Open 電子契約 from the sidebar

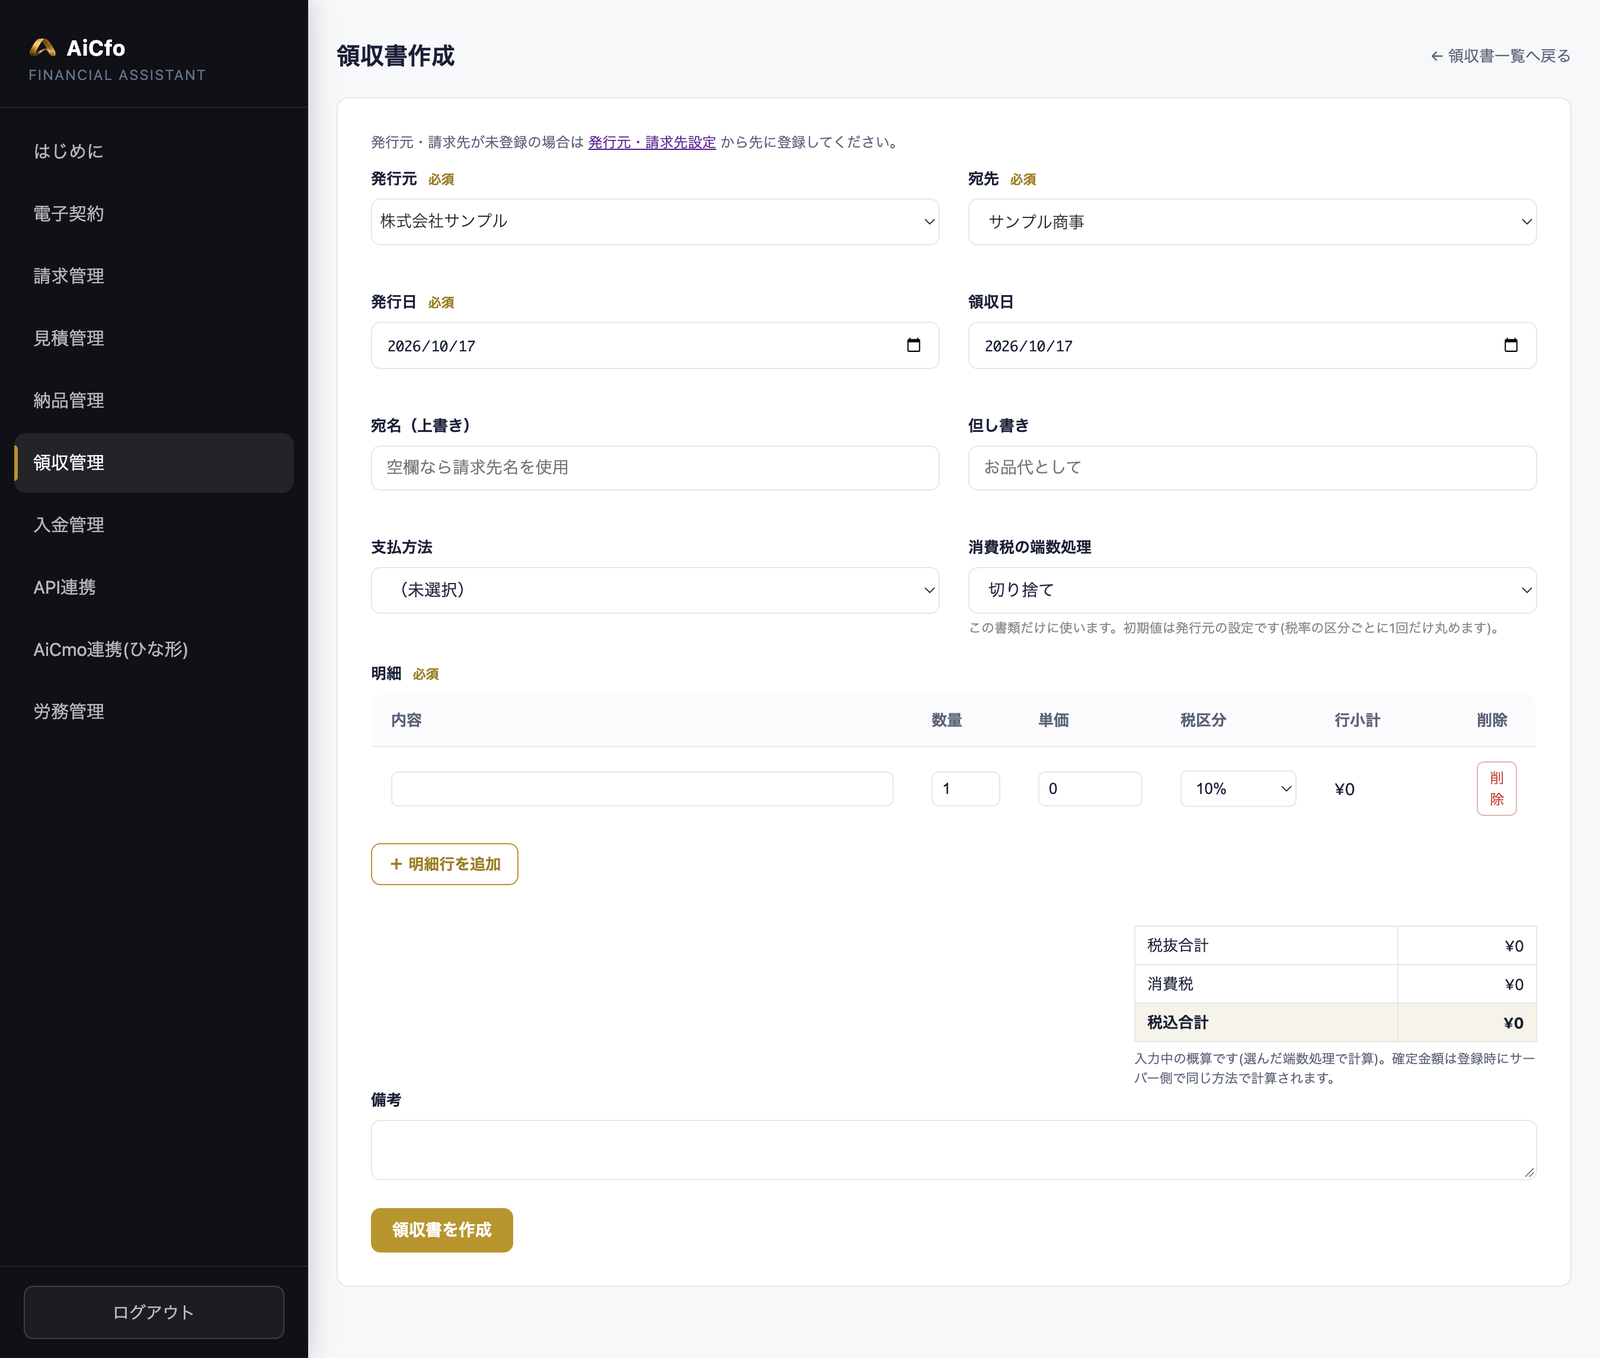[x=154, y=213]
